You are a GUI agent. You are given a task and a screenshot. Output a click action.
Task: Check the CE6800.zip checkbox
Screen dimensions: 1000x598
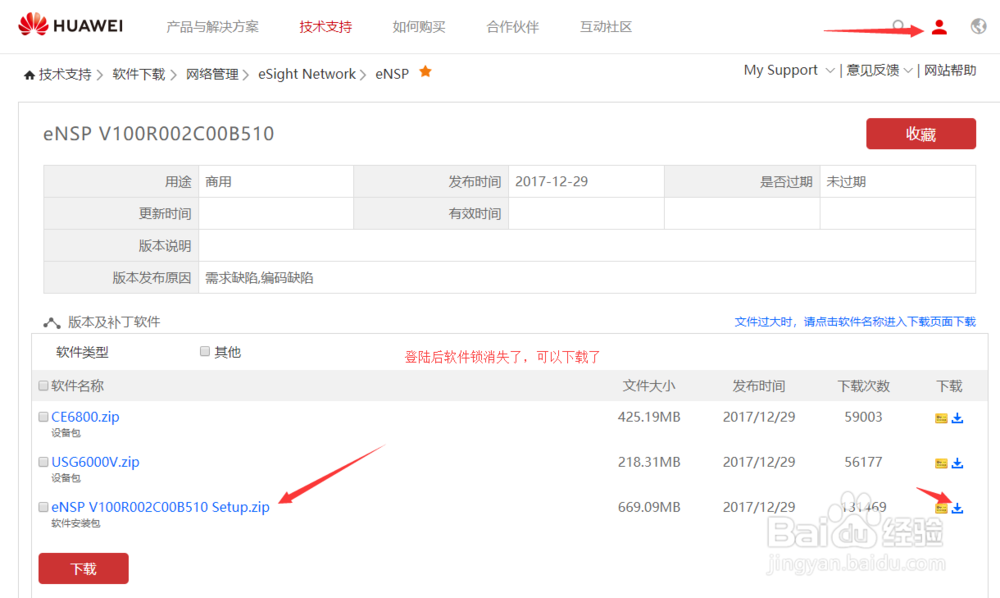(x=43, y=417)
